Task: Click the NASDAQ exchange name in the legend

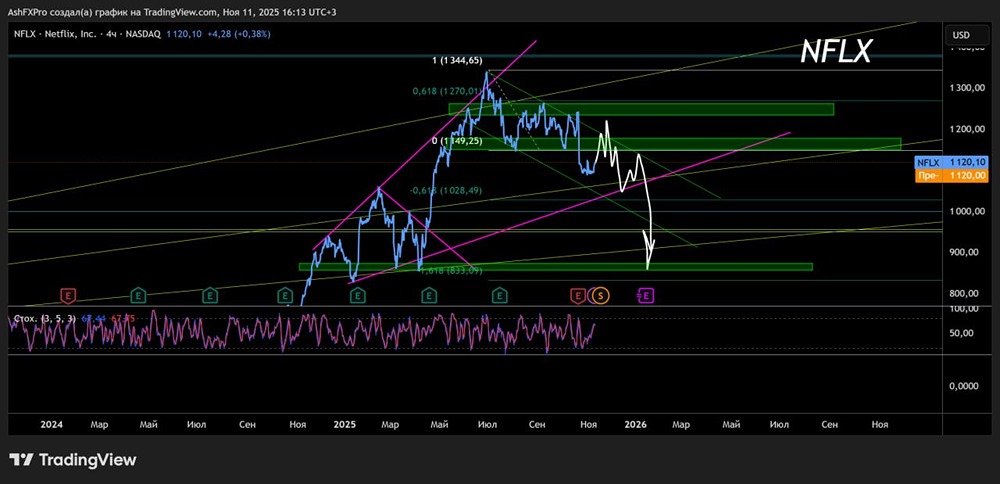Action: (143, 34)
